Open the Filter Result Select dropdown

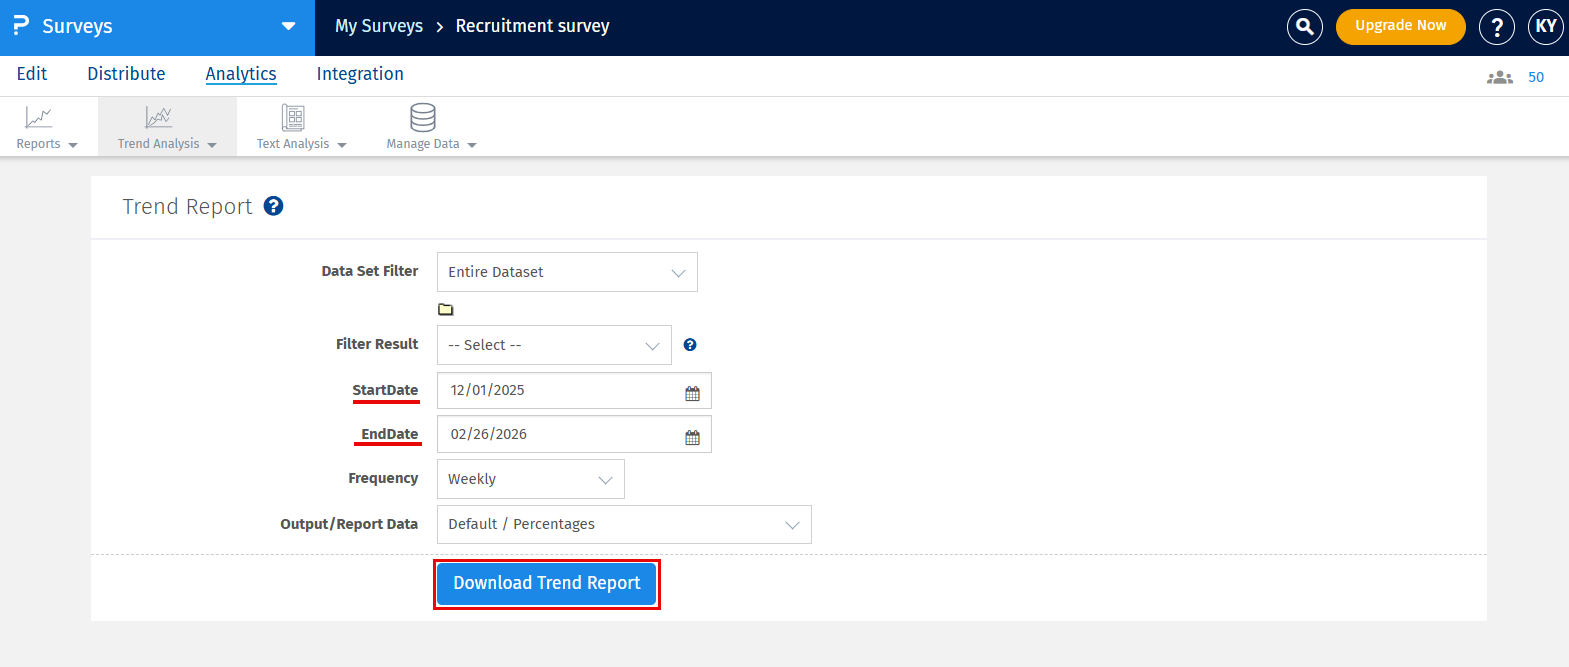554,345
